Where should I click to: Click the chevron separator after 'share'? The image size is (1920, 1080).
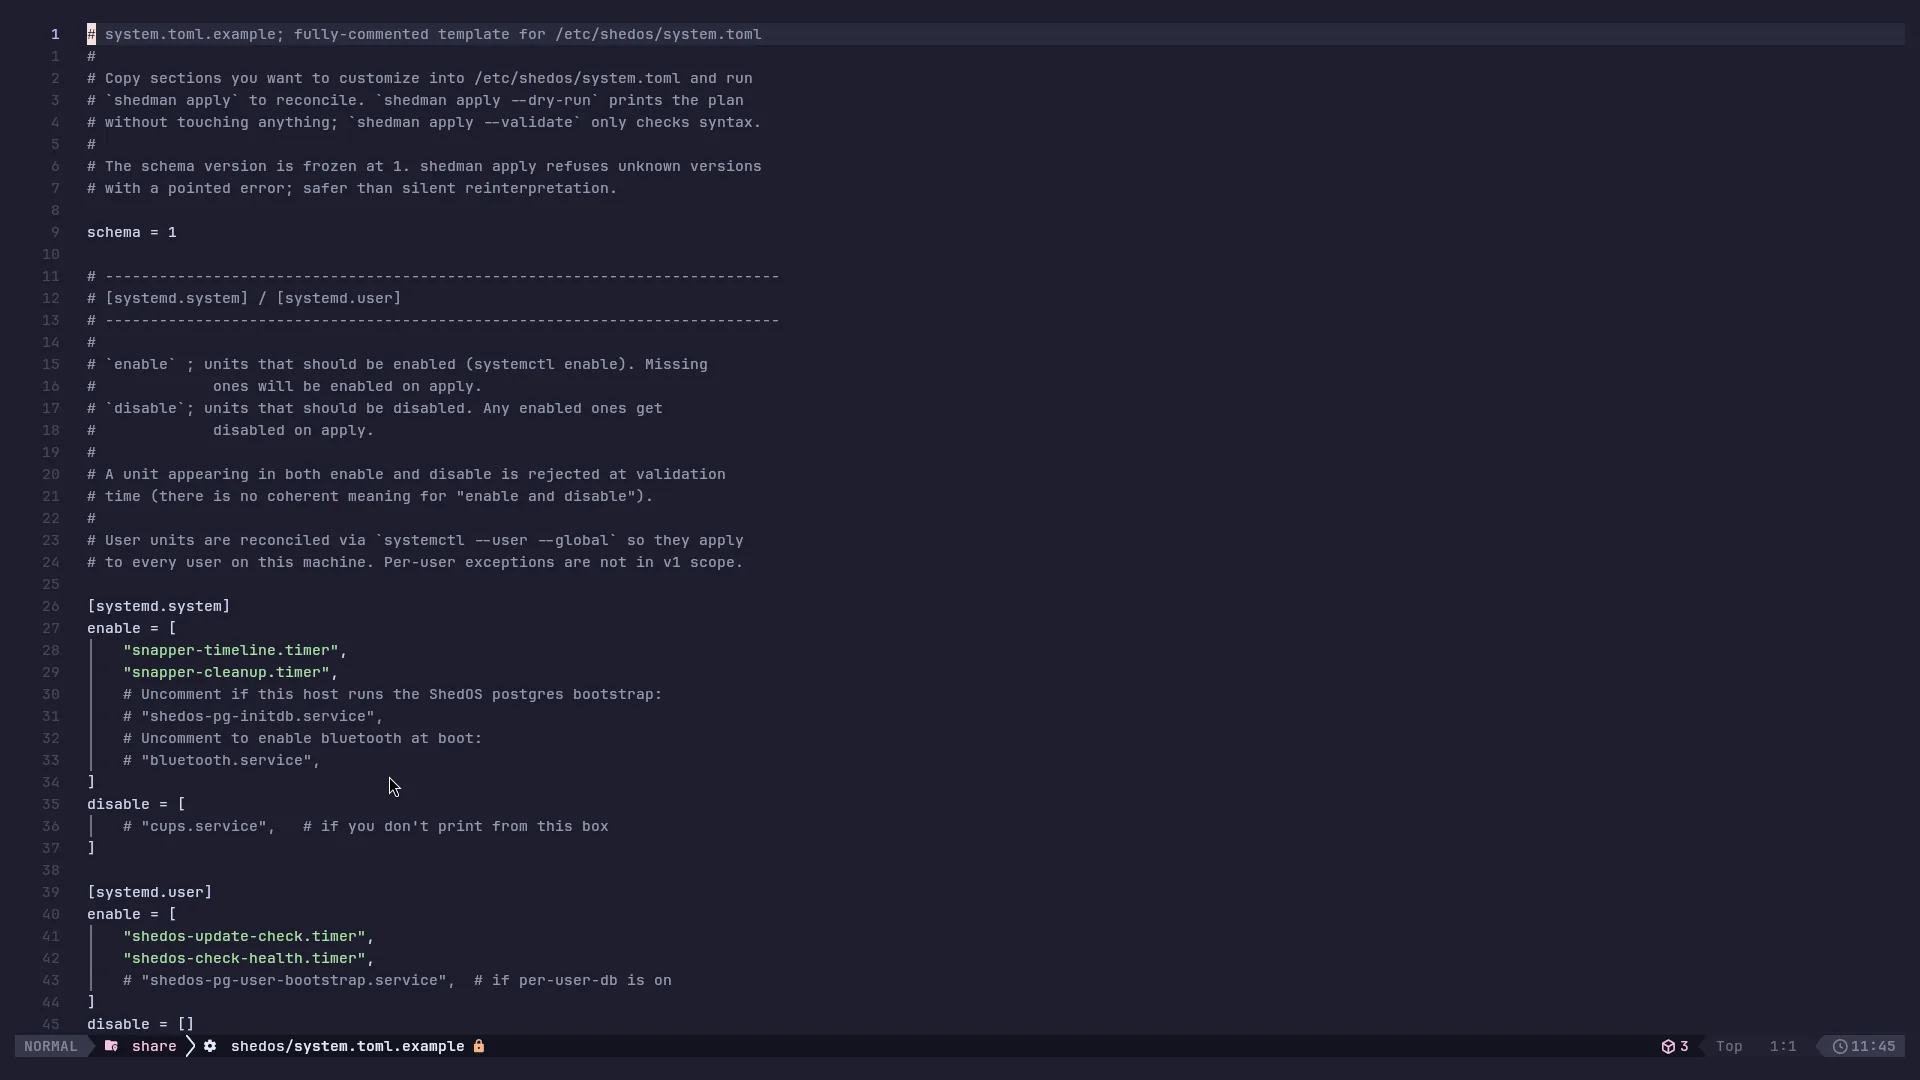tap(190, 1046)
